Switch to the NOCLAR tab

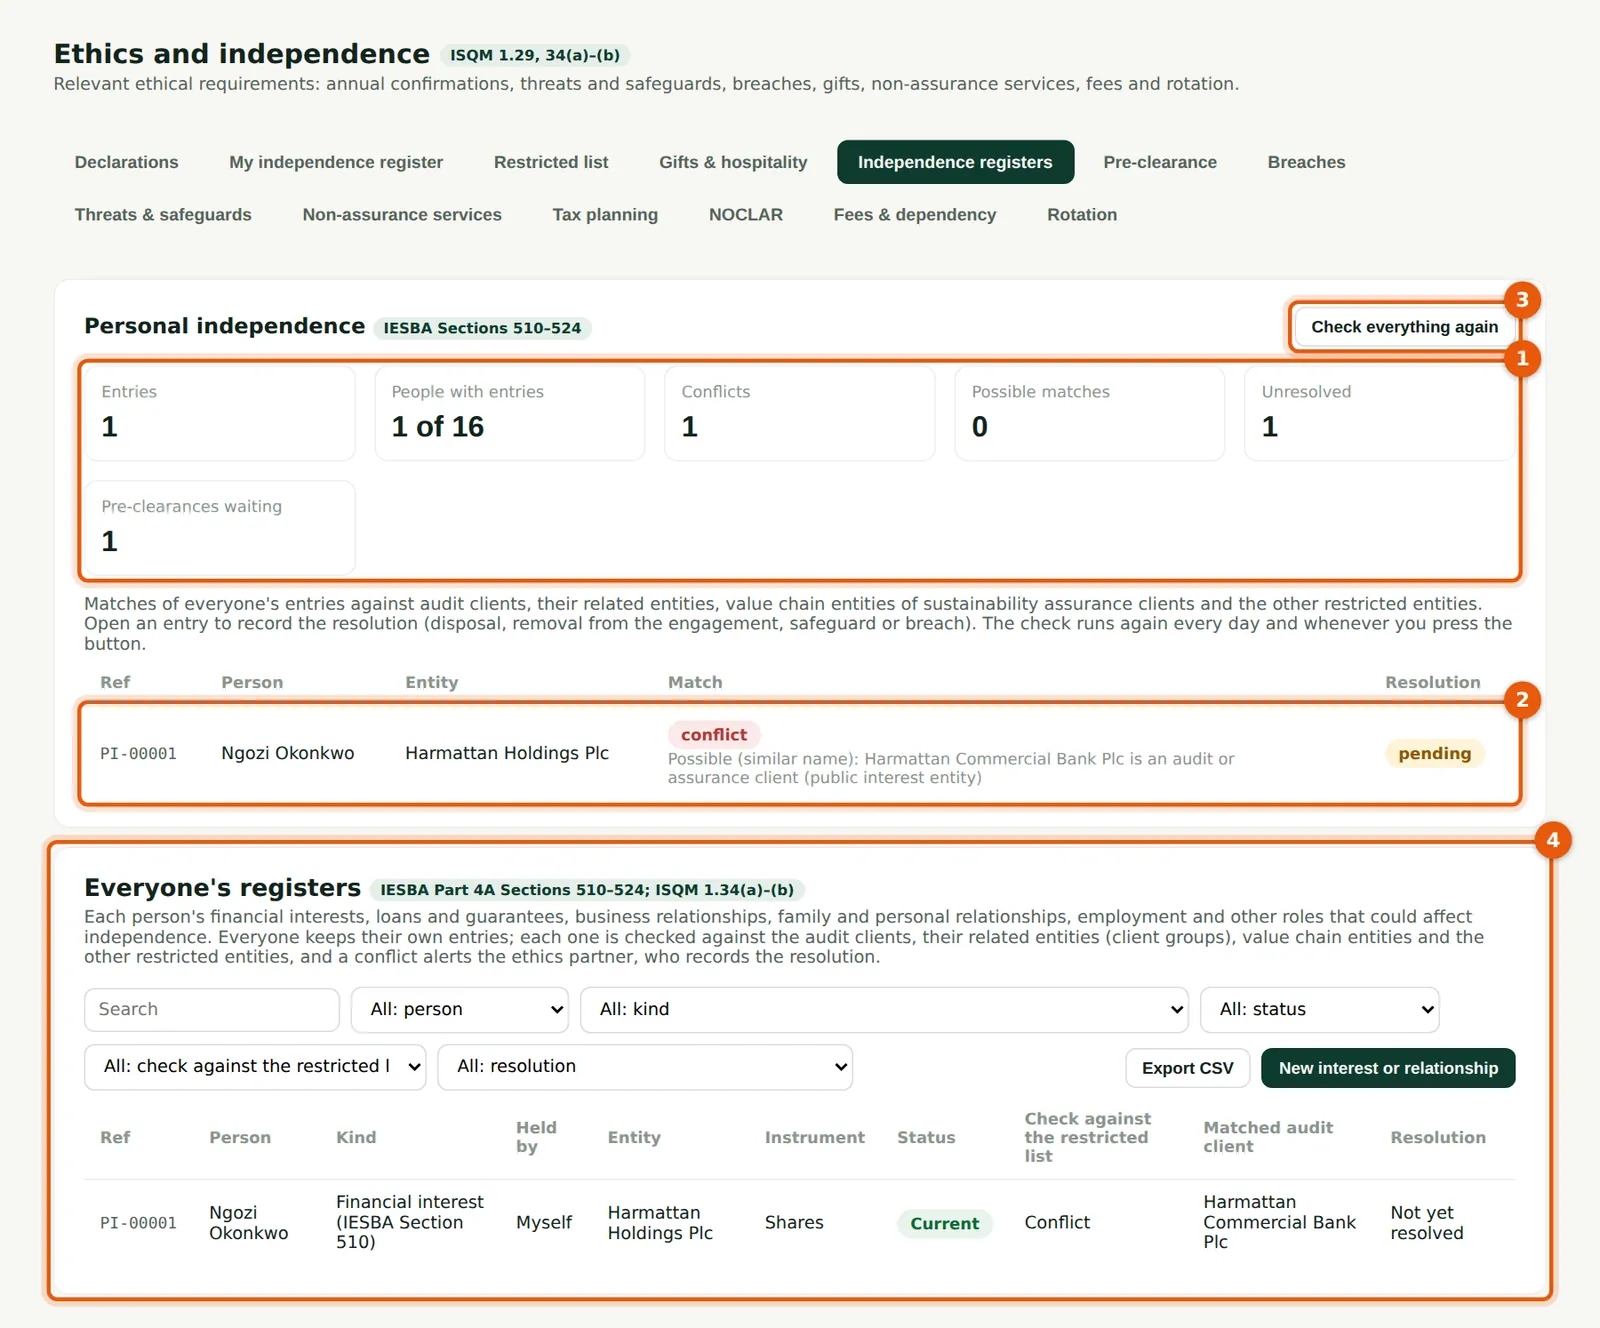(x=746, y=214)
